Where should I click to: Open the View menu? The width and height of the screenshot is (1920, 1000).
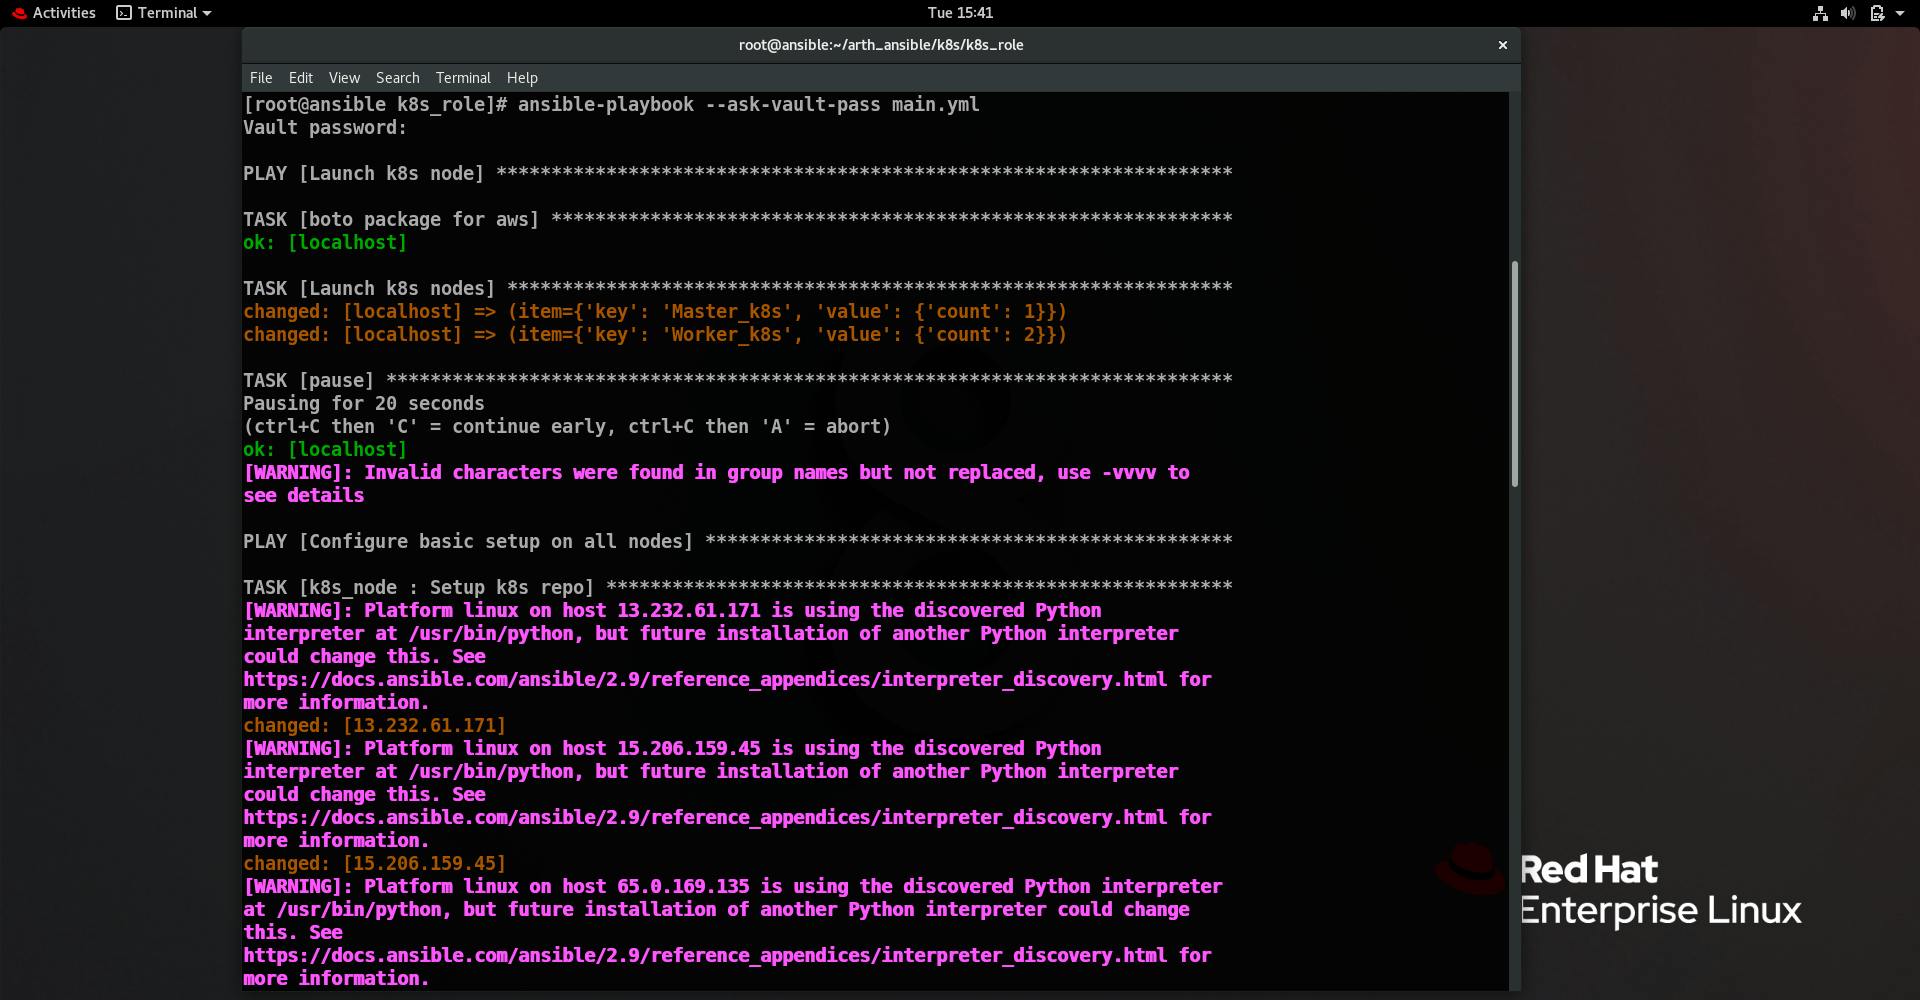coord(344,78)
